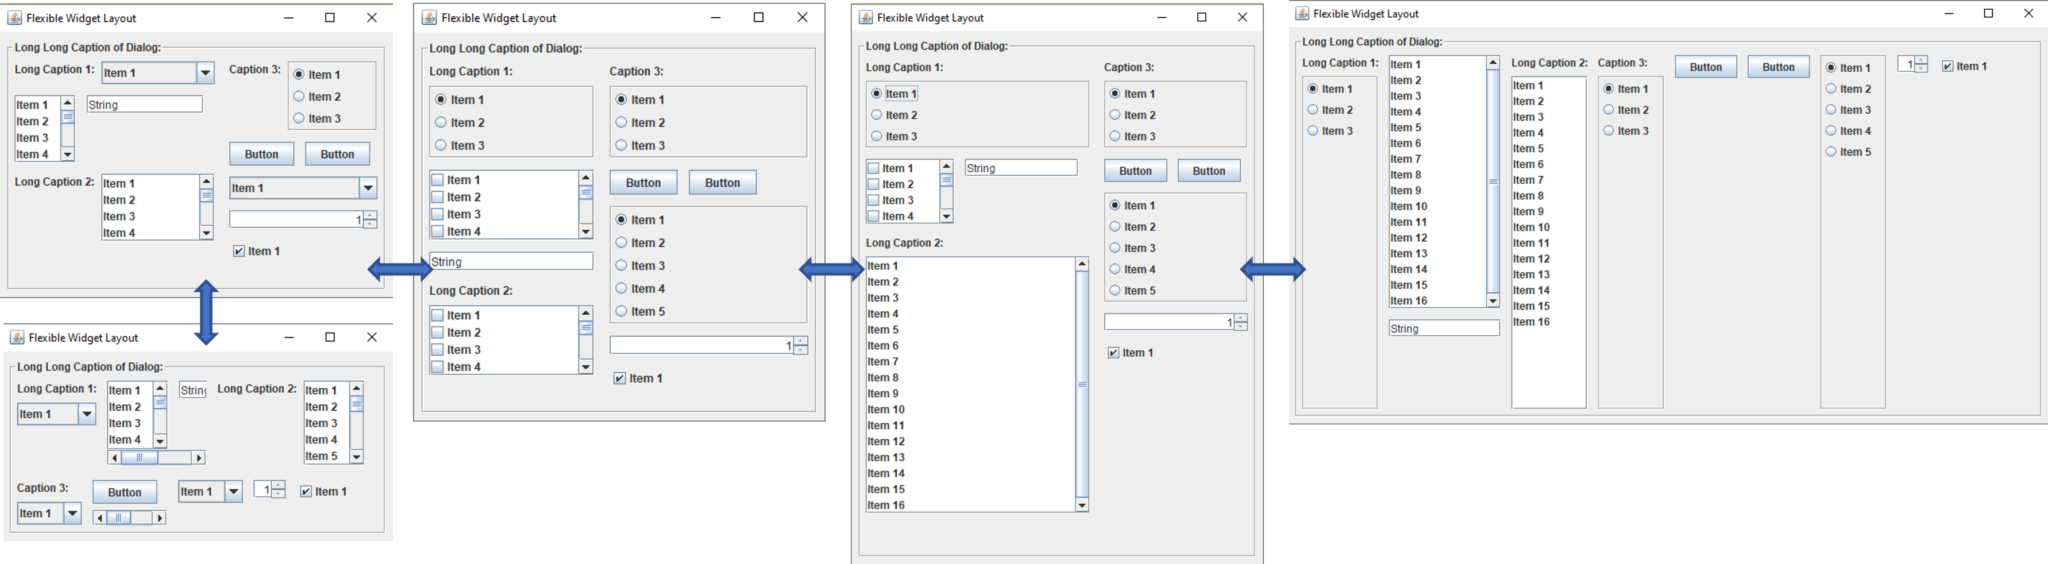The image size is (2048, 564).
Task: Select radio Item 4 in the widest window
Action: (x=1832, y=131)
